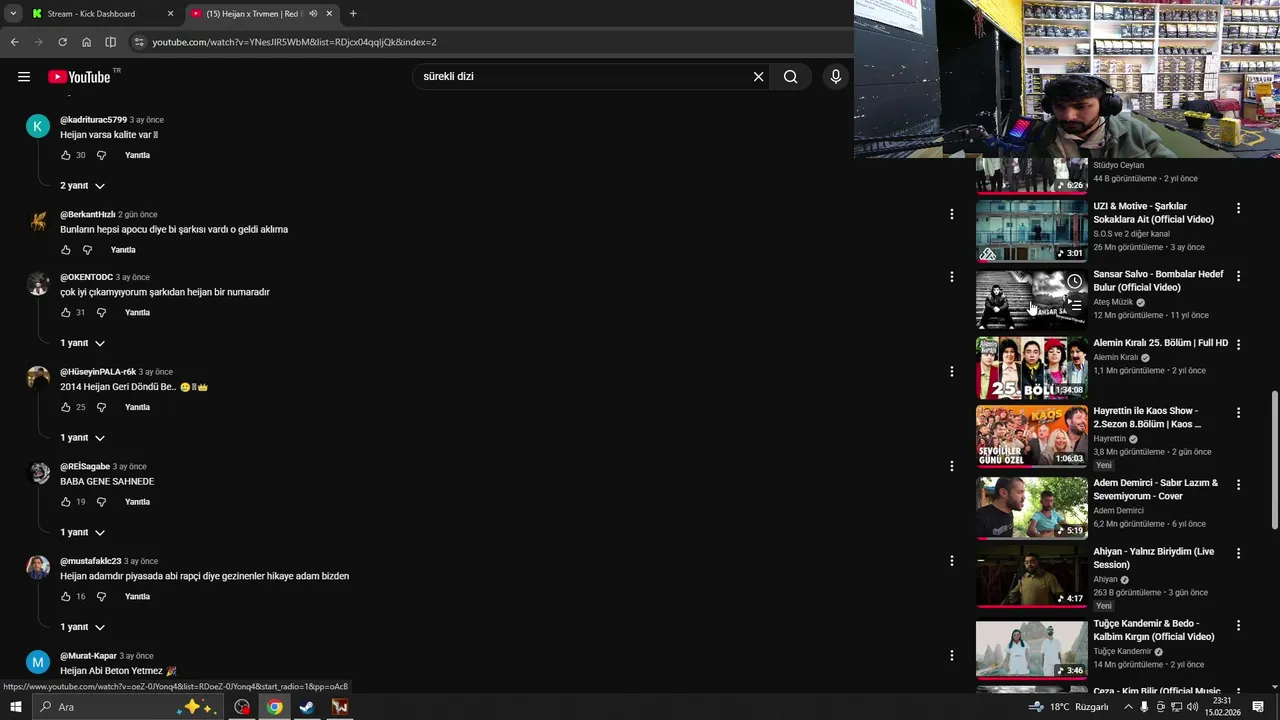The width and height of the screenshot is (1280, 720).
Task: Show hidden system tray icons
Action: (x=1128, y=707)
